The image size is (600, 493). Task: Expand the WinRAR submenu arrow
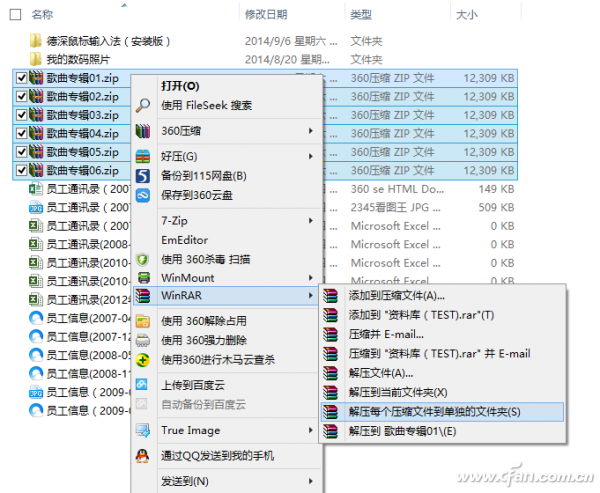311,295
